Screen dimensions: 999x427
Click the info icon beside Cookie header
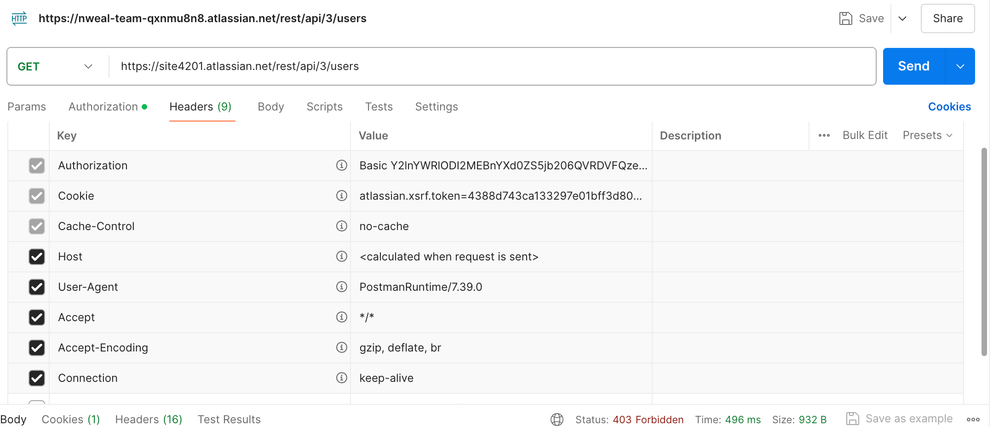pyautogui.click(x=341, y=196)
